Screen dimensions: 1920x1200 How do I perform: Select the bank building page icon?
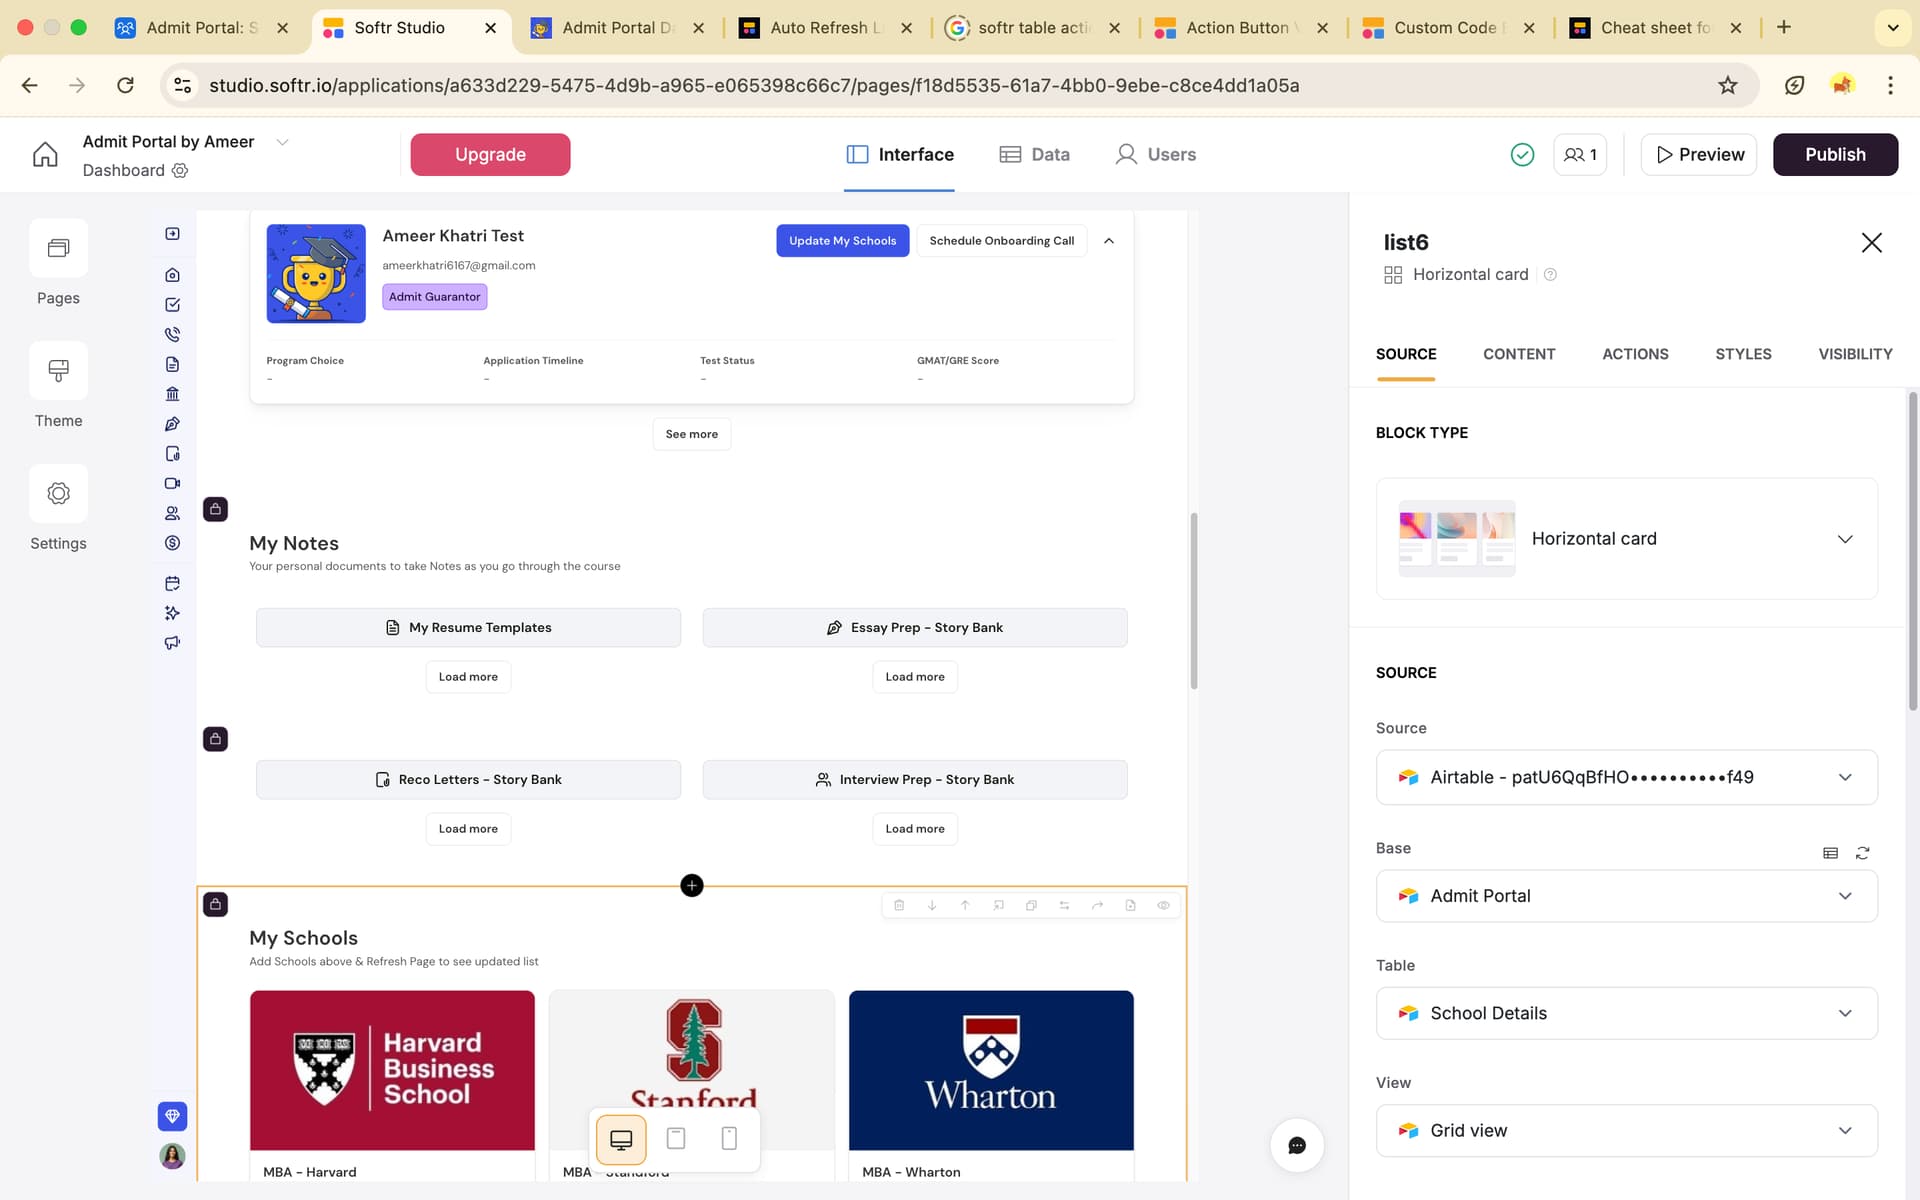click(172, 394)
